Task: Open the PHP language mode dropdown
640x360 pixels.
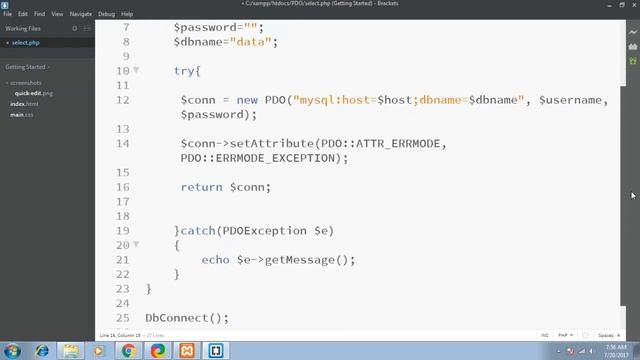Action: coord(565,335)
